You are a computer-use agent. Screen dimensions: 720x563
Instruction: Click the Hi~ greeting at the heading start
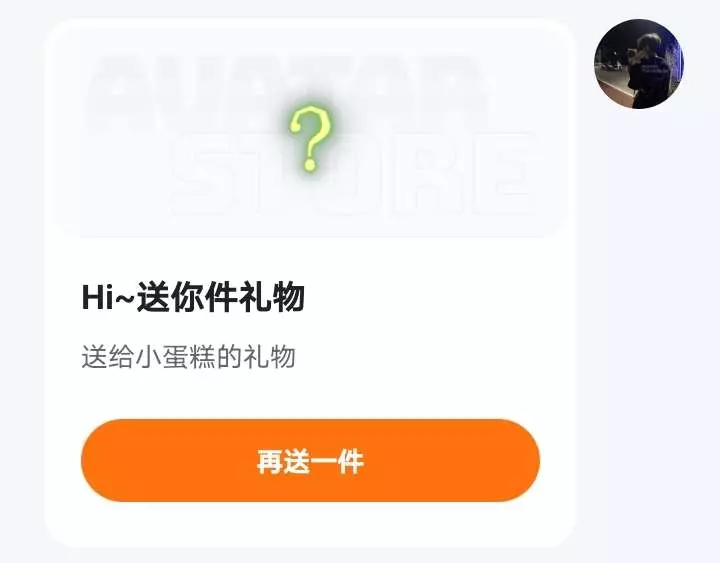108,298
